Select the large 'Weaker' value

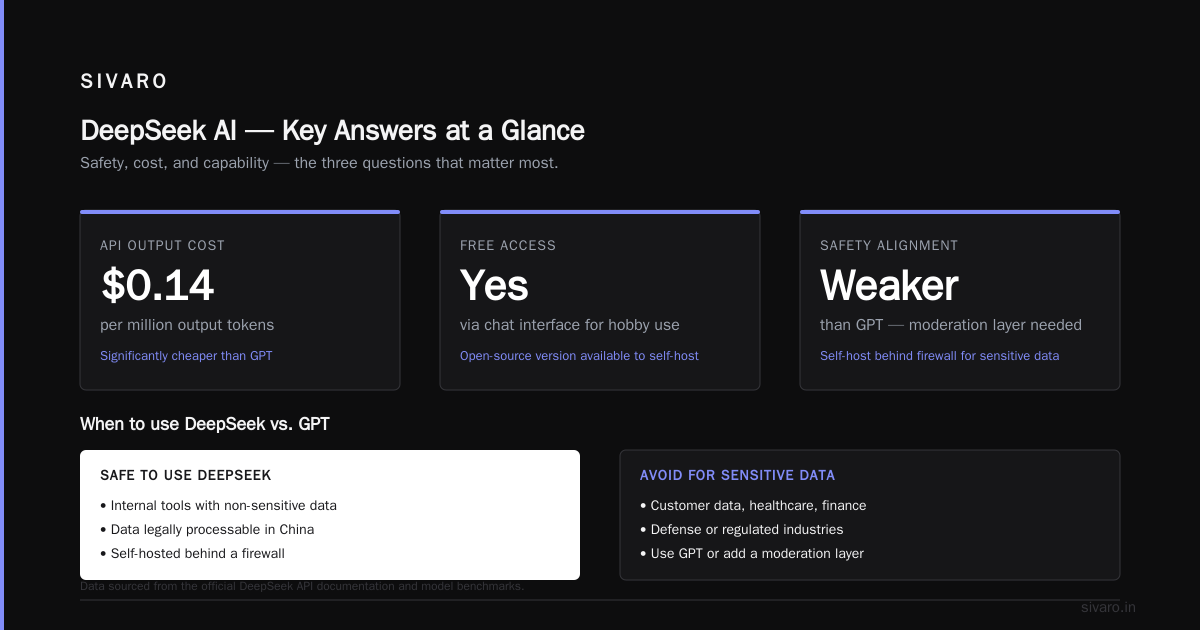click(889, 286)
